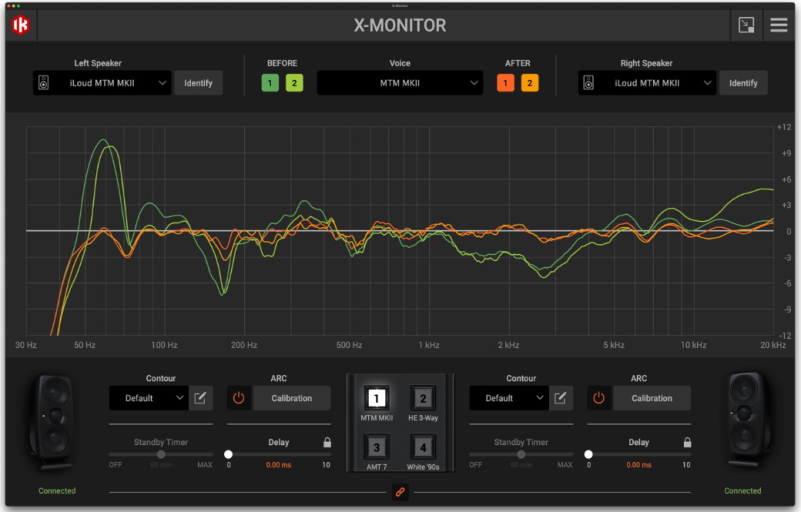Viewport: 801px width, 512px height.
Task: Edit the right speaker Contour preset
Action: pos(560,398)
